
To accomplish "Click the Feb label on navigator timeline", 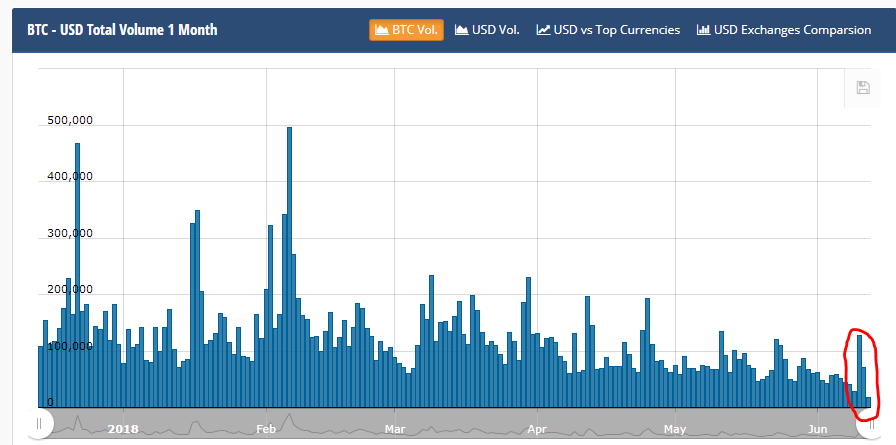I will 266,428.
